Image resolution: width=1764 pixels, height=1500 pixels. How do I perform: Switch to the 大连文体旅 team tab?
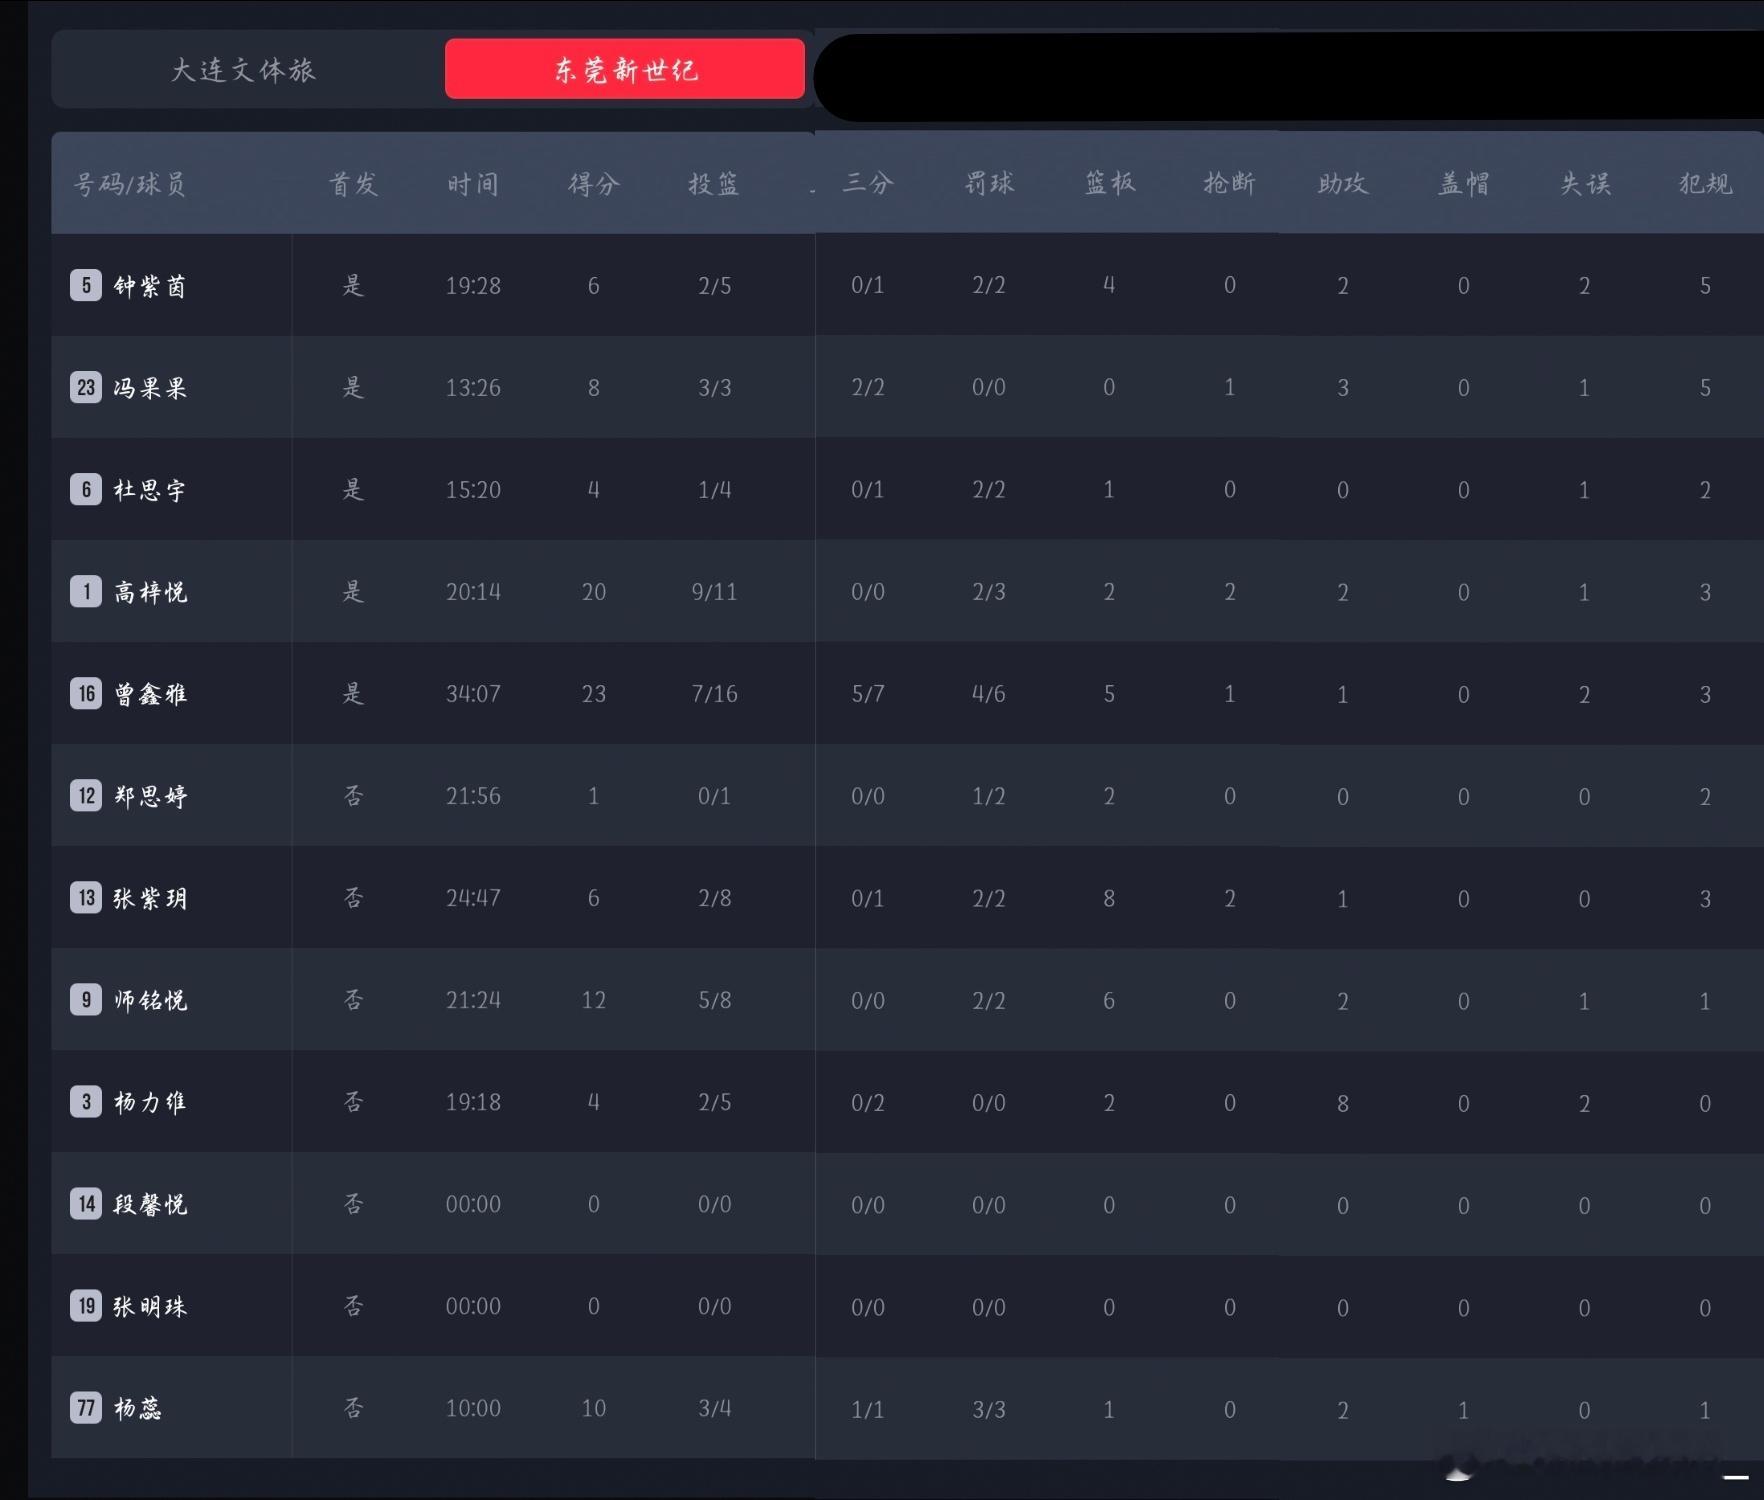click(244, 69)
